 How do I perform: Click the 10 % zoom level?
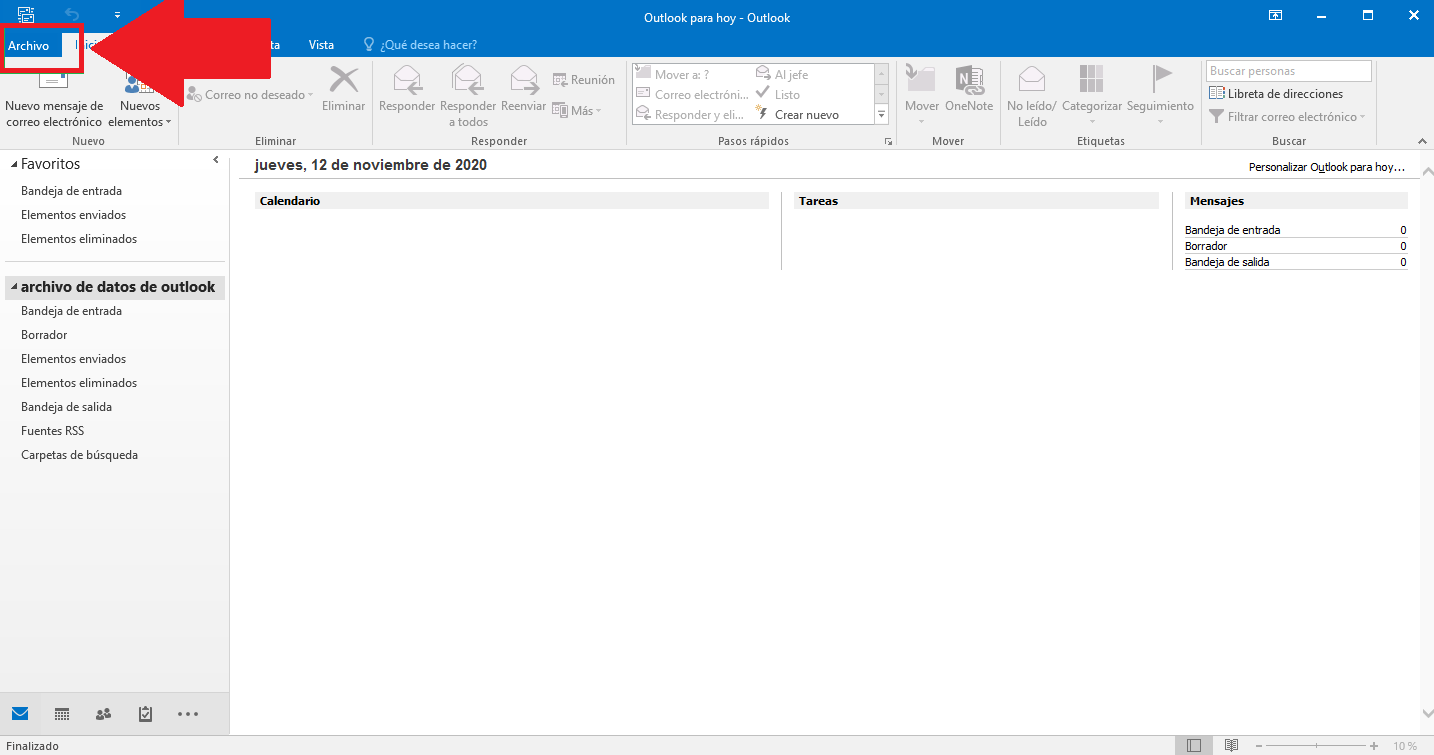click(1404, 746)
